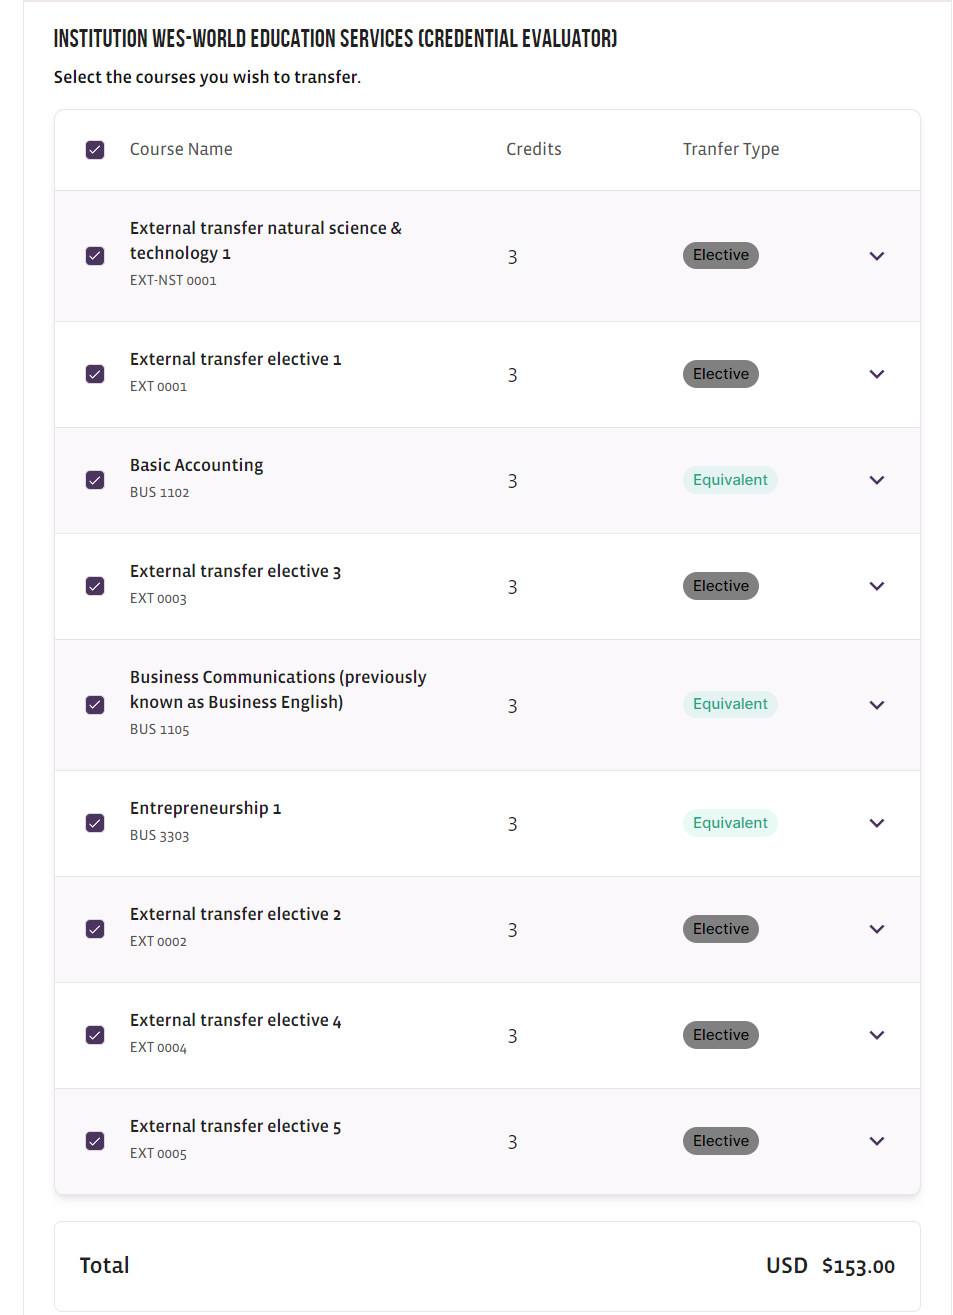Viewport: 953px width, 1315px height.
Task: Expand External transfer elective 5 chevron
Action: (x=877, y=1141)
